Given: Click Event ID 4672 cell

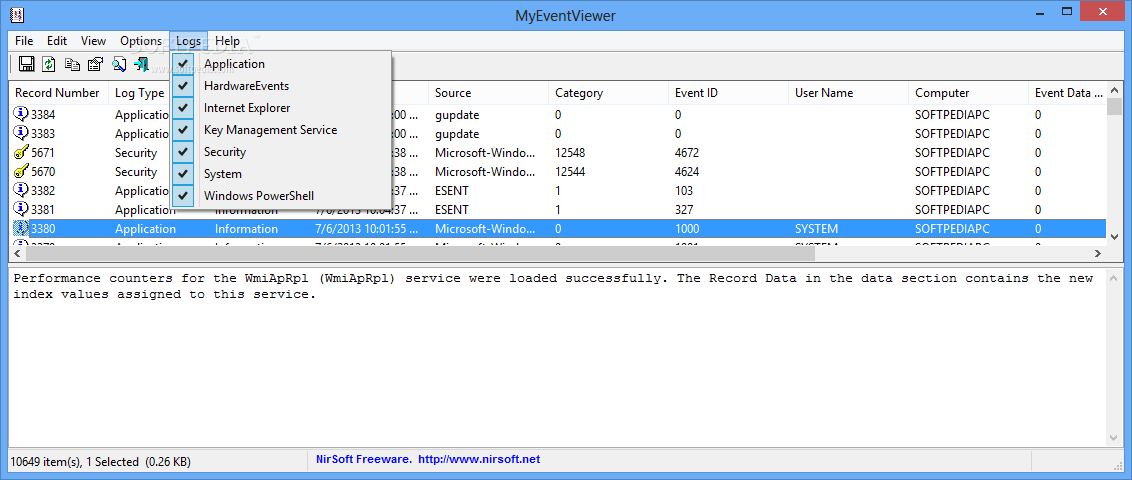Looking at the screenshot, I should pos(687,153).
